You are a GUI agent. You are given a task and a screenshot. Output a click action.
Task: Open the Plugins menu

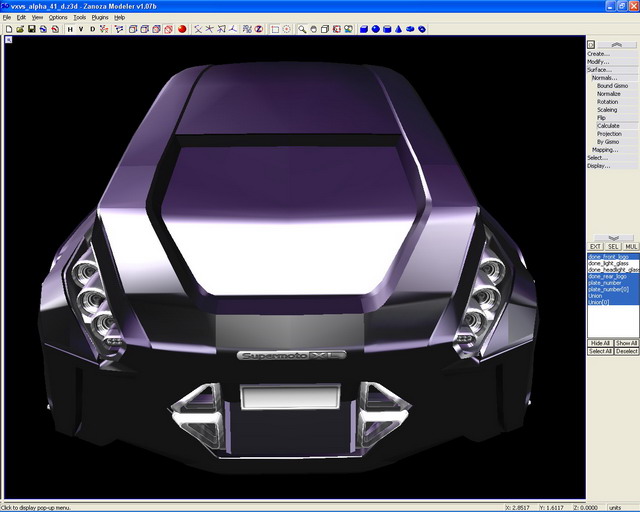[x=100, y=17]
